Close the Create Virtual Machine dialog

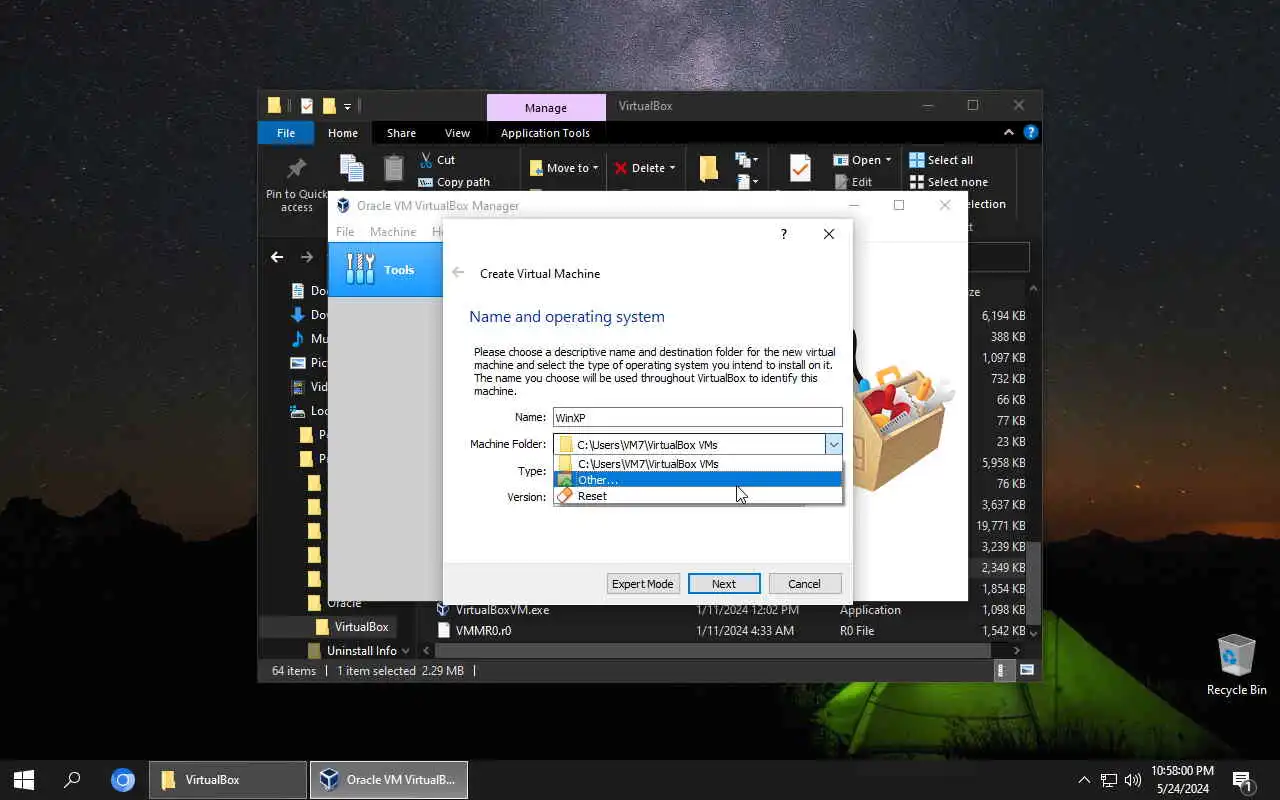pos(828,234)
